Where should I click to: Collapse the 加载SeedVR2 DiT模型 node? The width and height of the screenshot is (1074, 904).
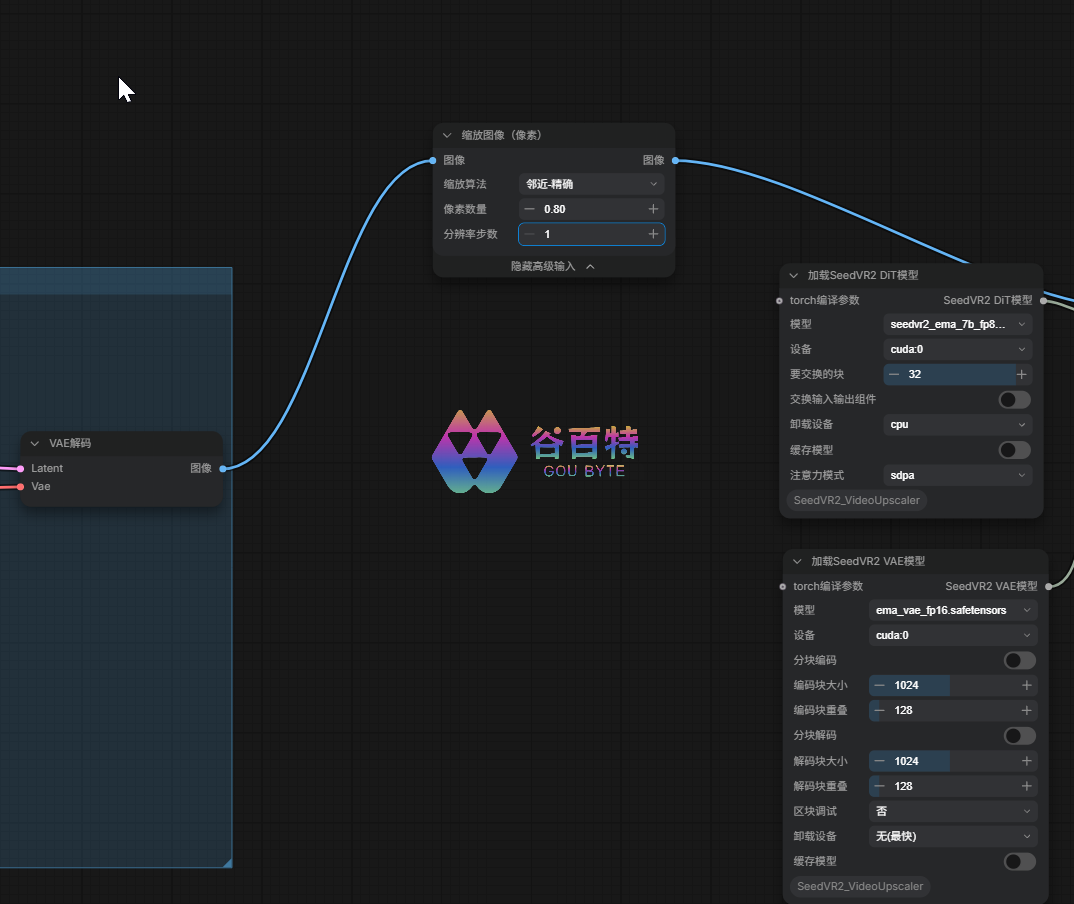tap(794, 275)
